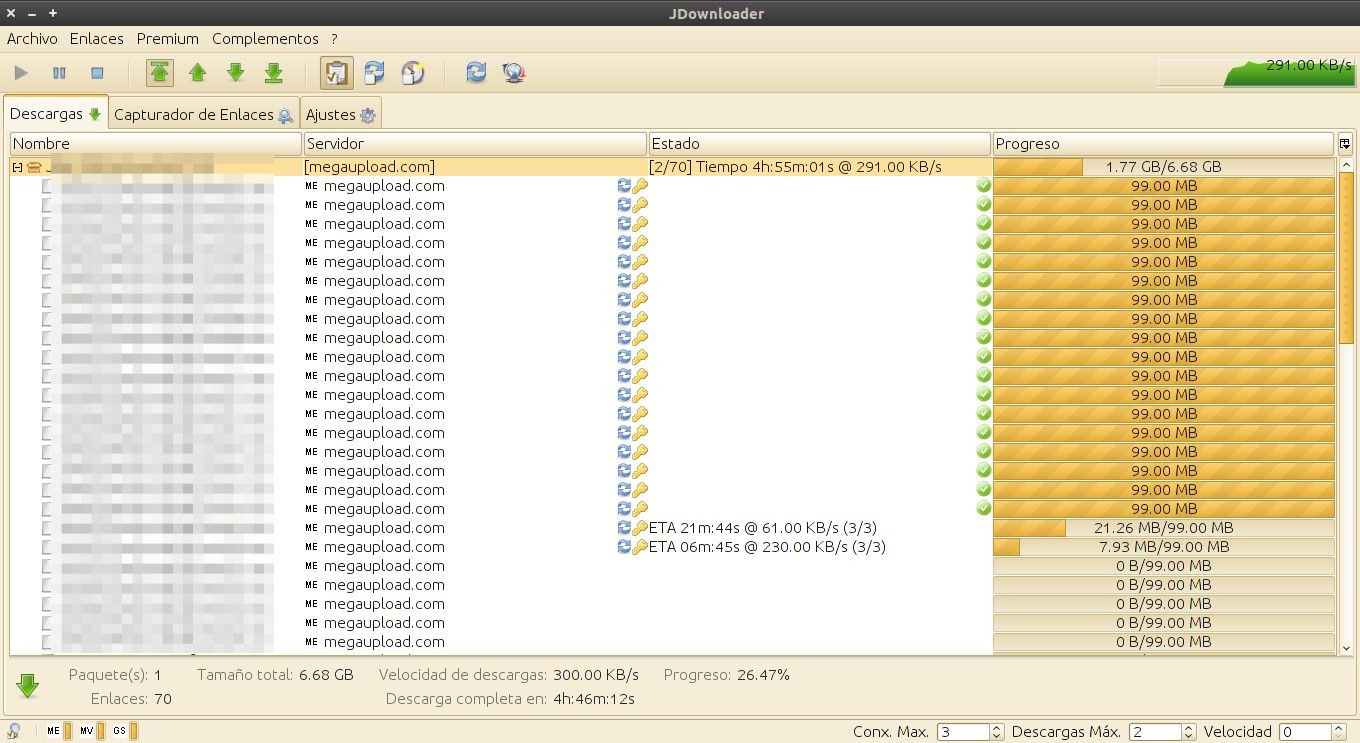The image size is (1360, 743).
Task: Increase Velocidad with spinner up arrow
Action: [x=1338, y=728]
